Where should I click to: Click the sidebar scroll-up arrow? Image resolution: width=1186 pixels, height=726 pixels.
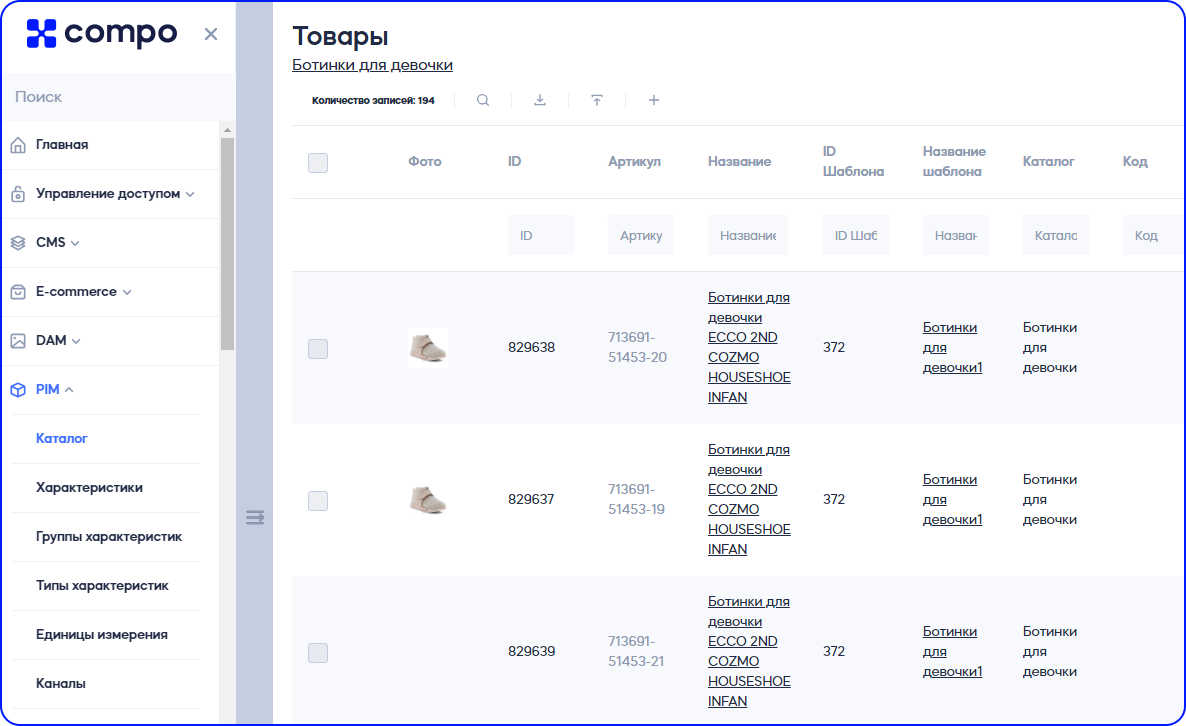[227, 131]
